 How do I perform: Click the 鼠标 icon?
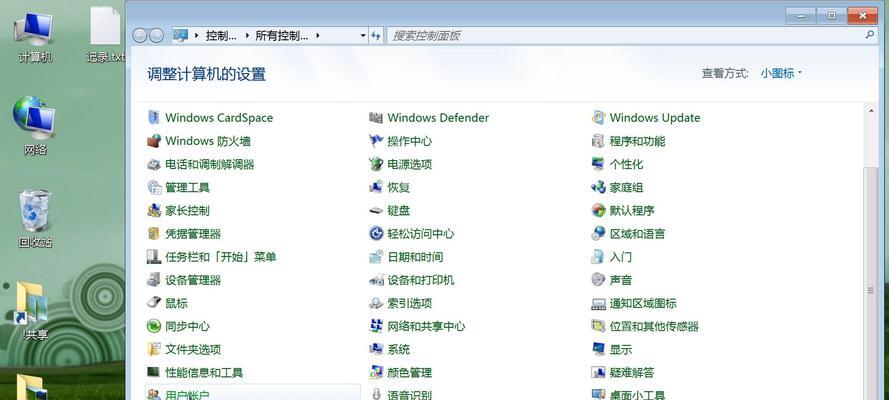(x=154, y=303)
